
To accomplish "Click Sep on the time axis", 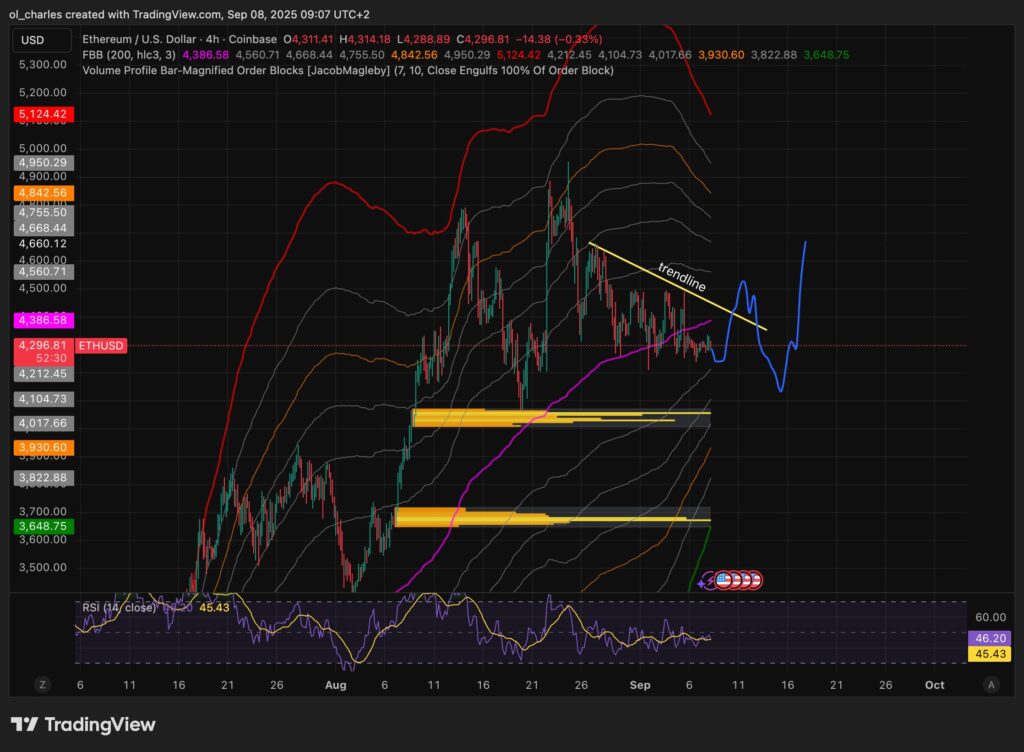I will (x=640, y=685).
